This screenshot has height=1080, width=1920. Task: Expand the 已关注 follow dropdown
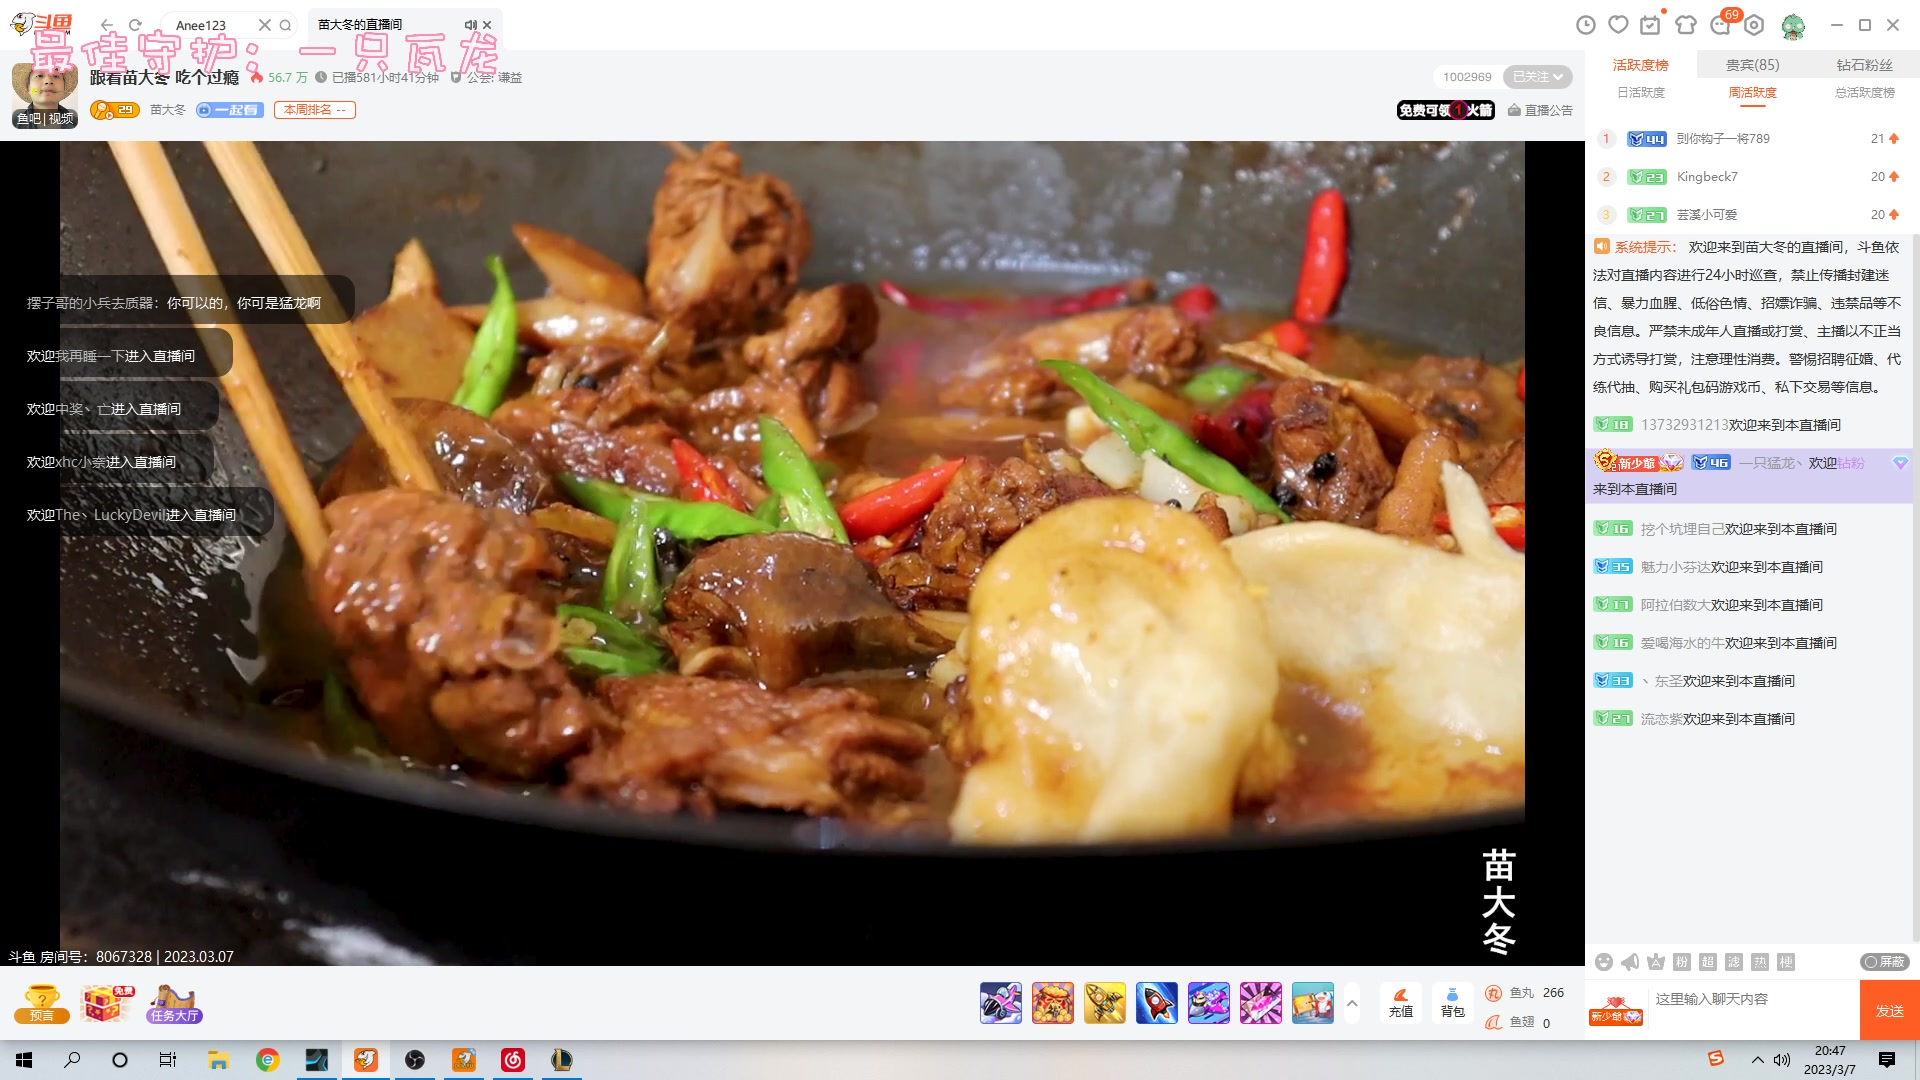[x=1538, y=77]
